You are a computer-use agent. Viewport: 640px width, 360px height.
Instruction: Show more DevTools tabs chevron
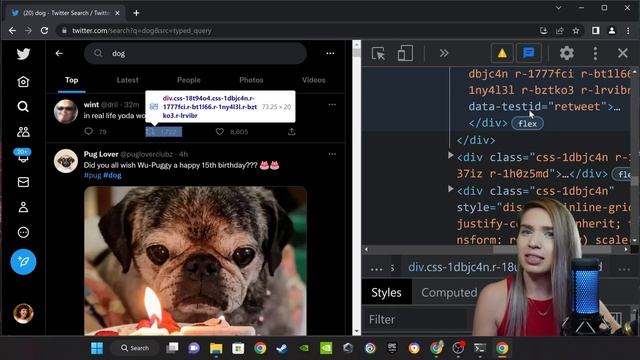coord(444,53)
